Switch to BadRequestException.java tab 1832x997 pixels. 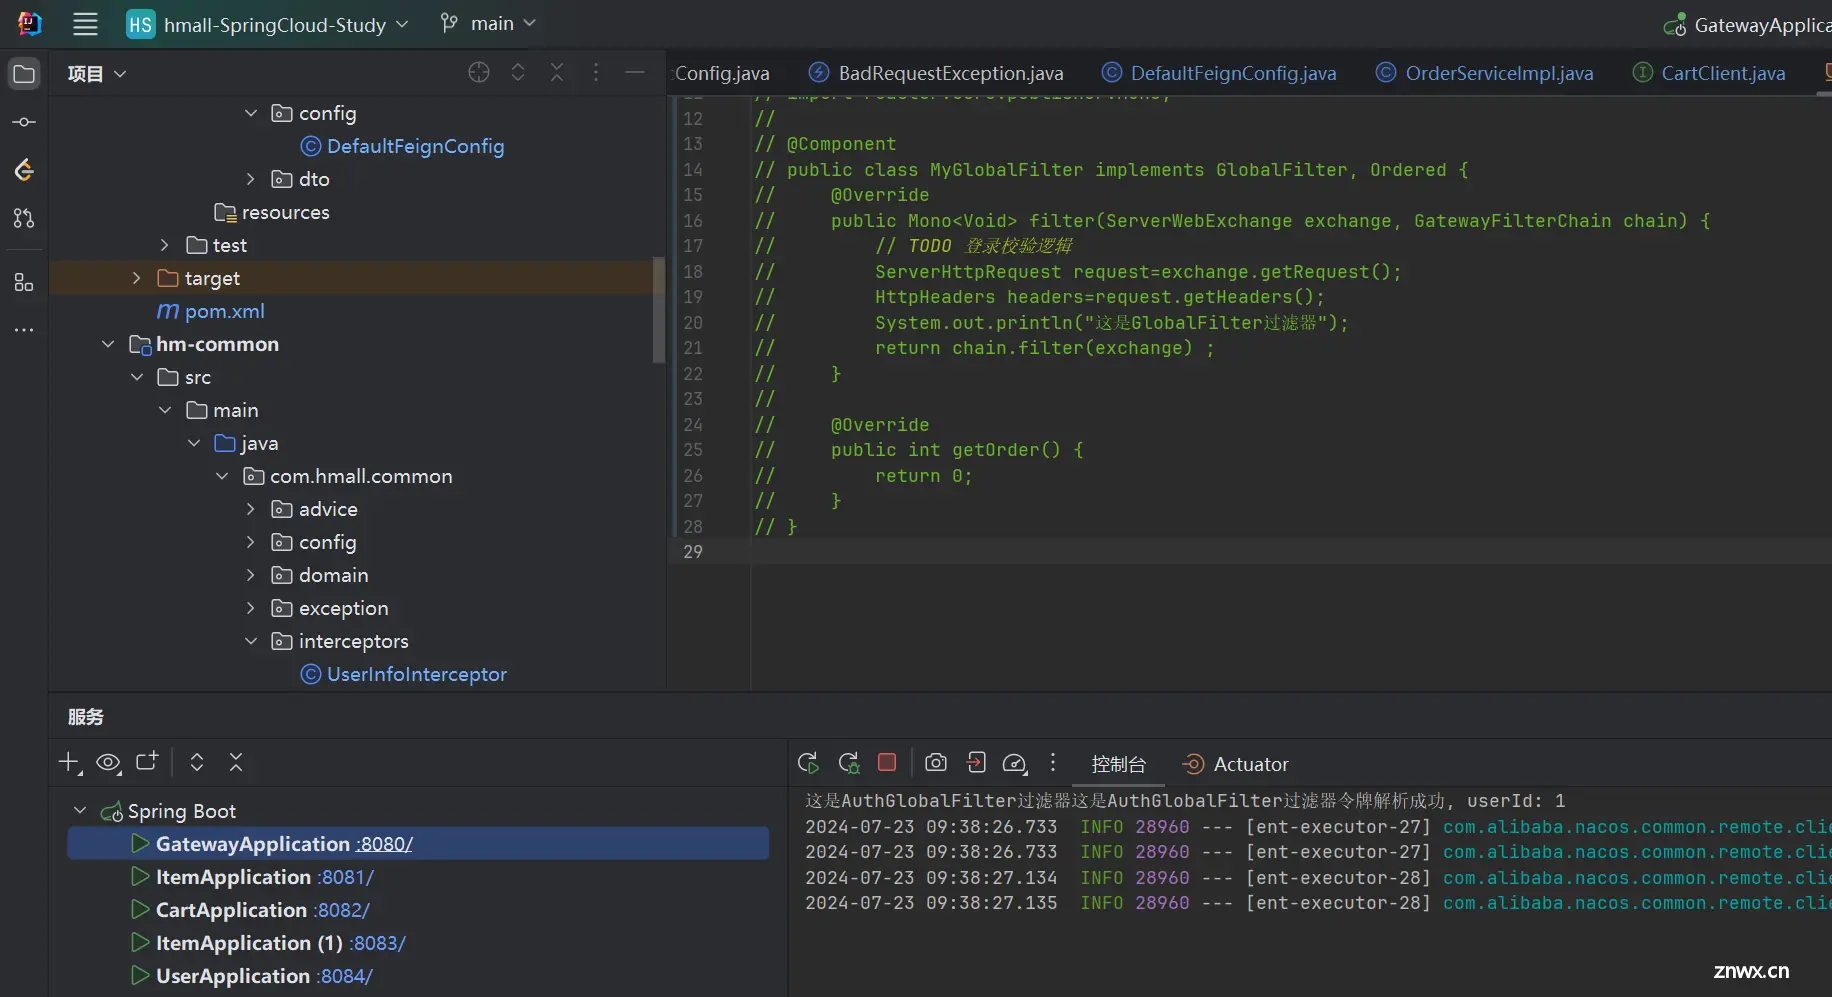click(936, 73)
